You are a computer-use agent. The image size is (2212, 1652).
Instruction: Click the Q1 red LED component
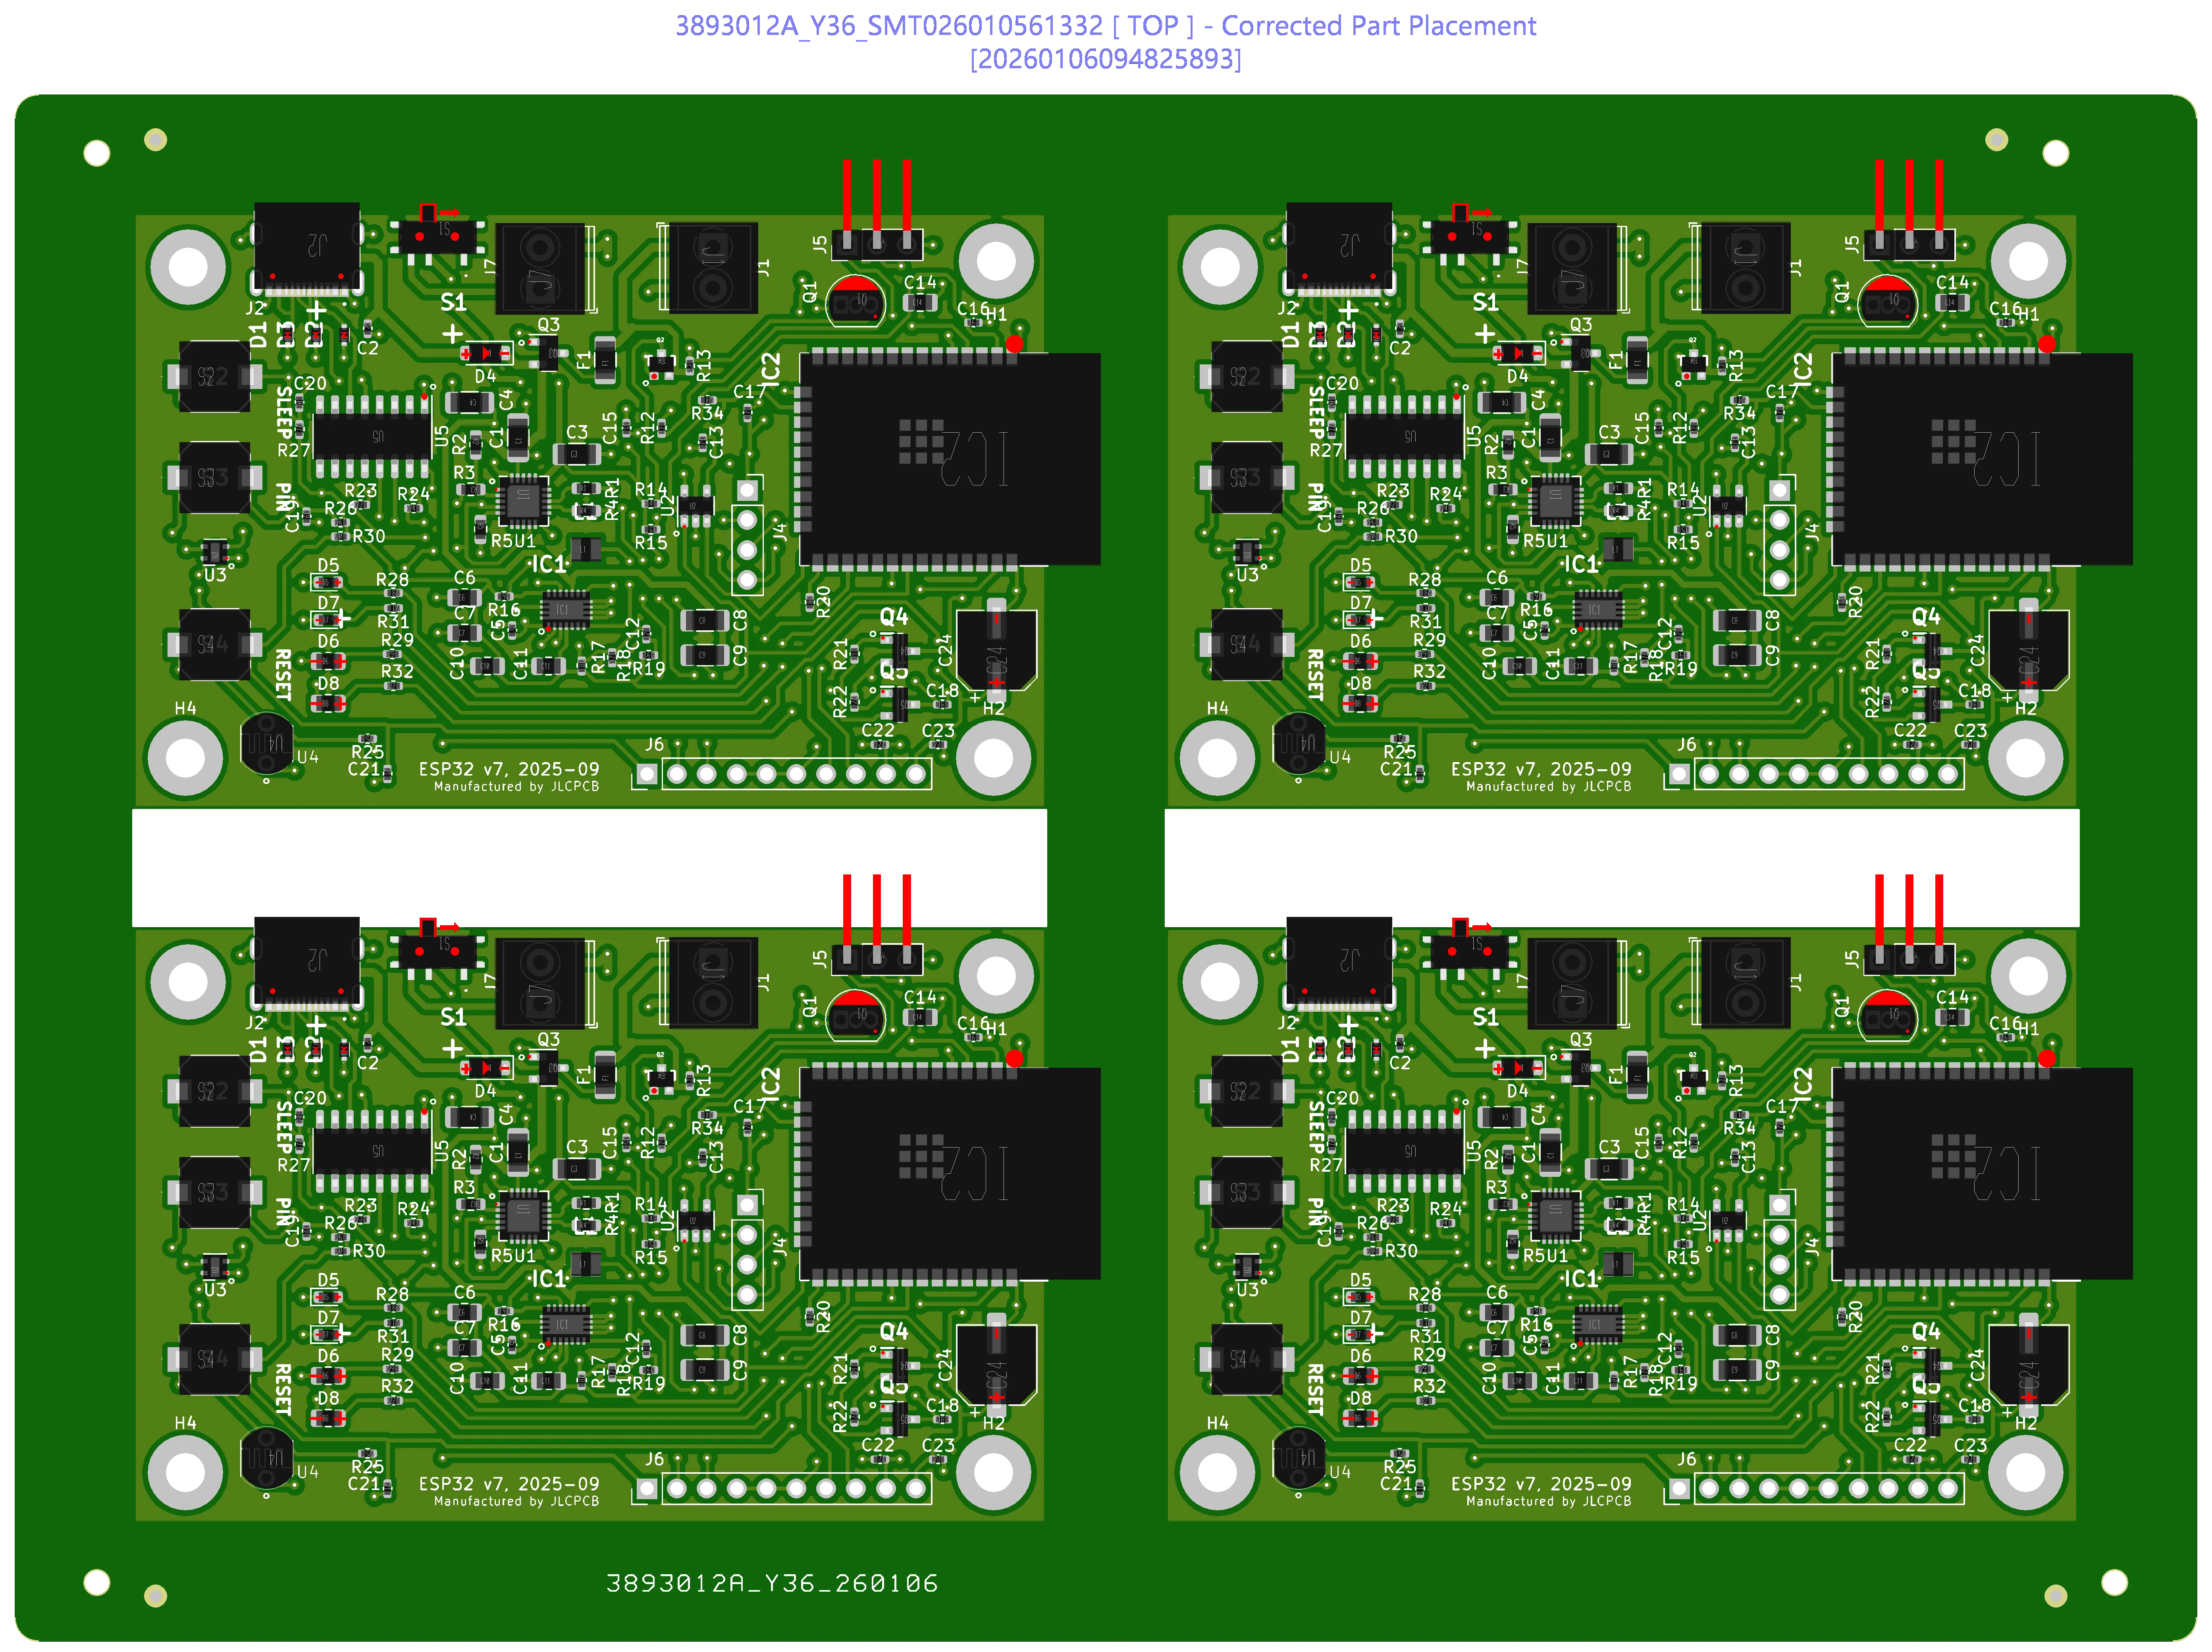pos(855,300)
